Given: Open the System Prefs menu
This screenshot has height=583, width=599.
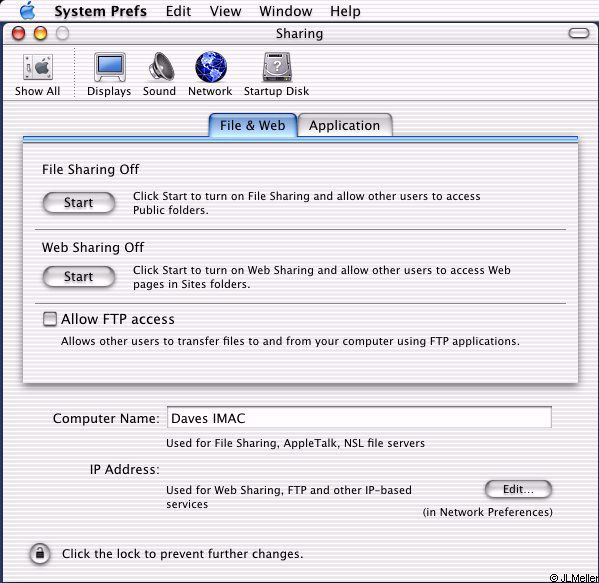Looking at the screenshot, I should (x=100, y=11).
